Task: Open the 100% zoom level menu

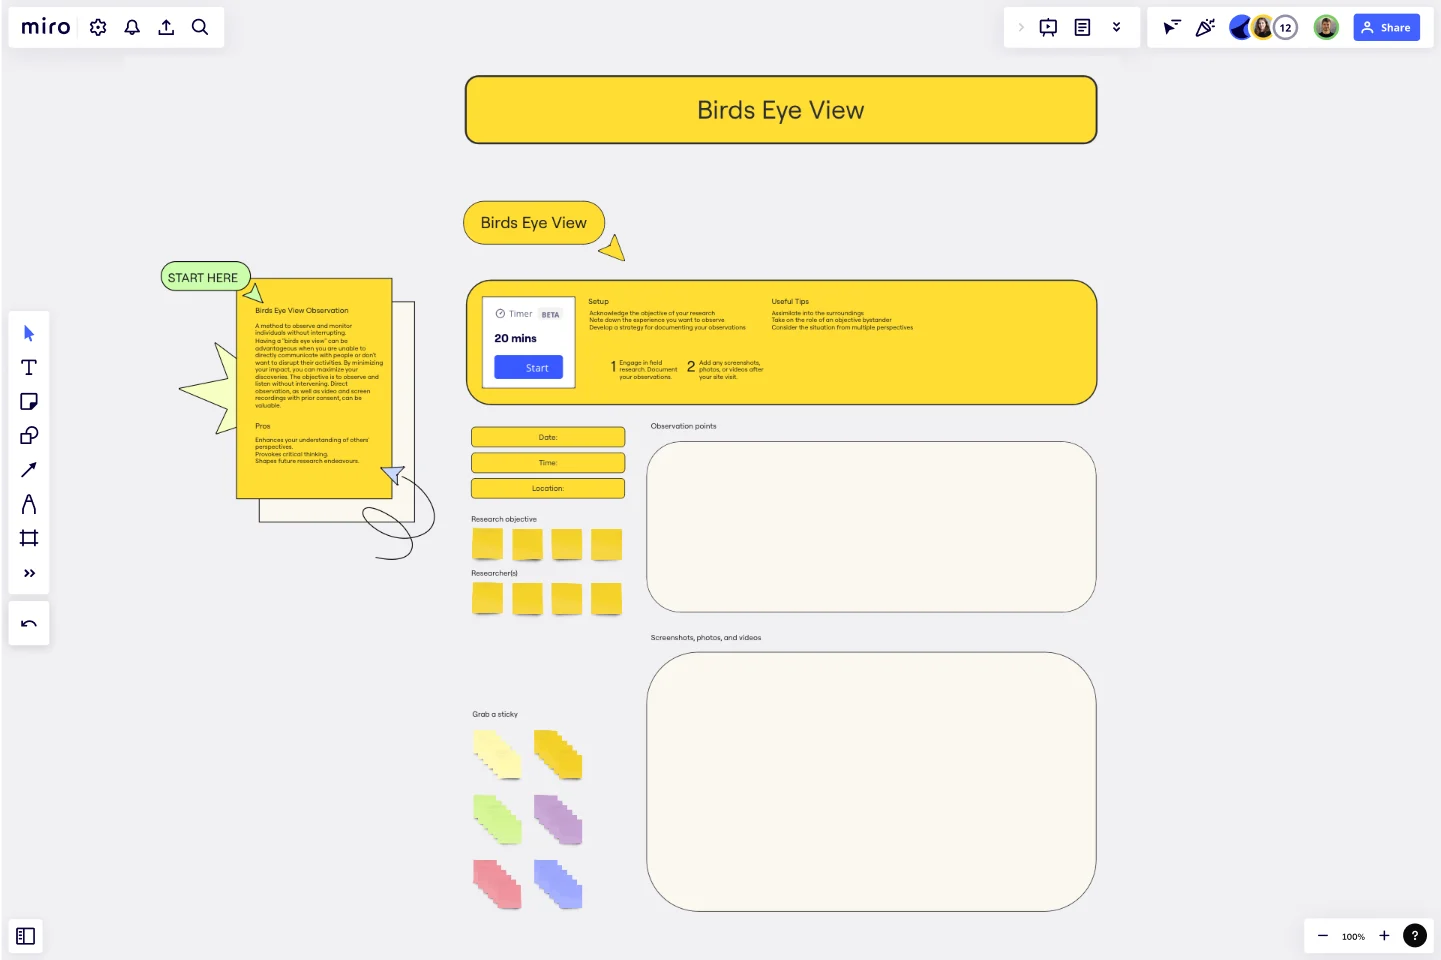Action: [x=1353, y=937]
